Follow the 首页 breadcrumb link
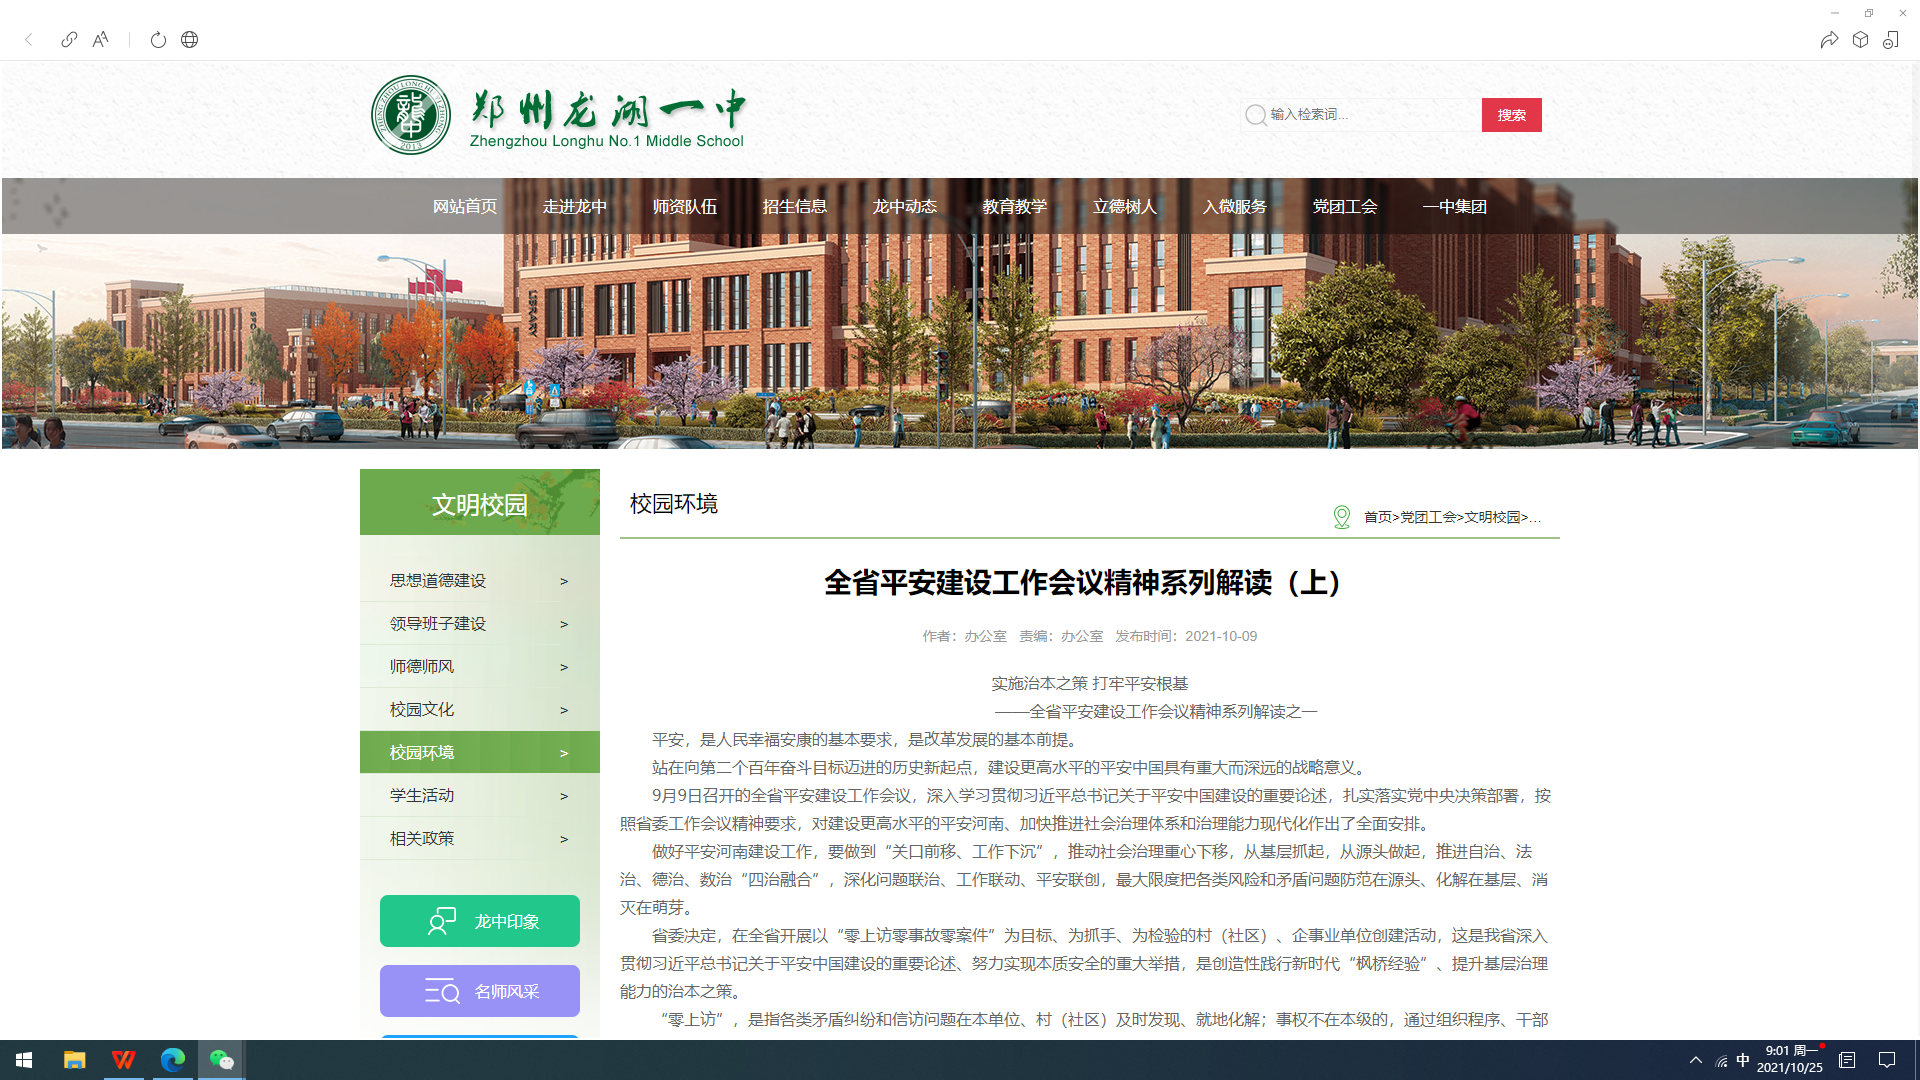Viewport: 1920px width, 1080px height. click(x=1377, y=517)
